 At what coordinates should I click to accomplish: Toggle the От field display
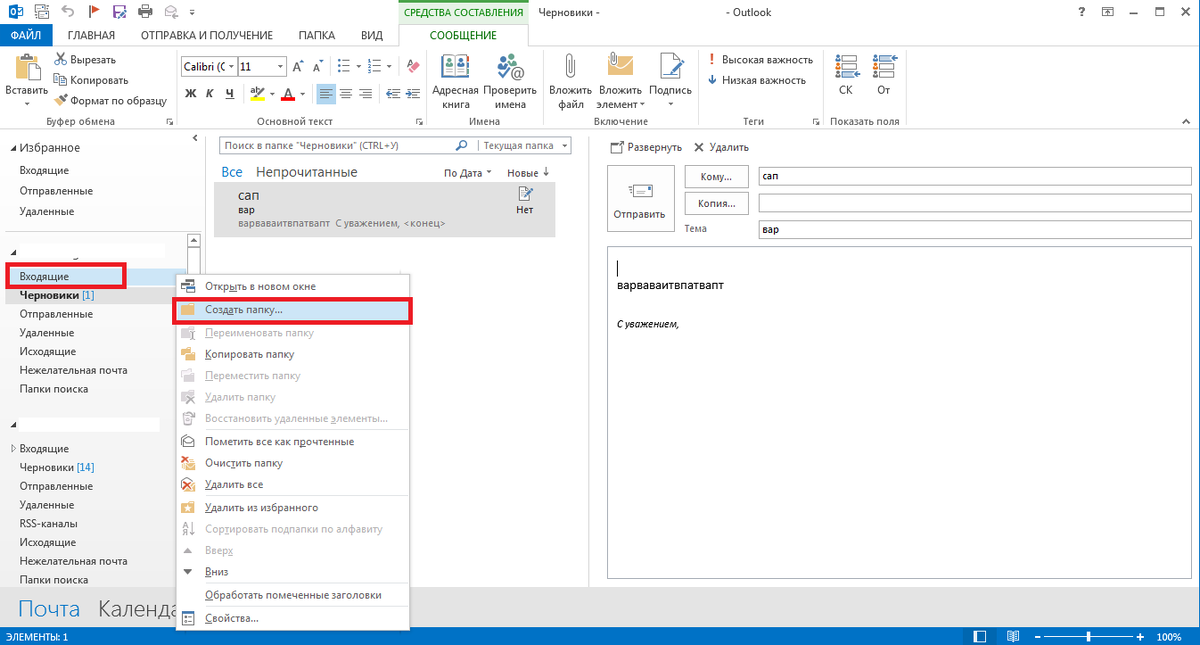coord(883,75)
